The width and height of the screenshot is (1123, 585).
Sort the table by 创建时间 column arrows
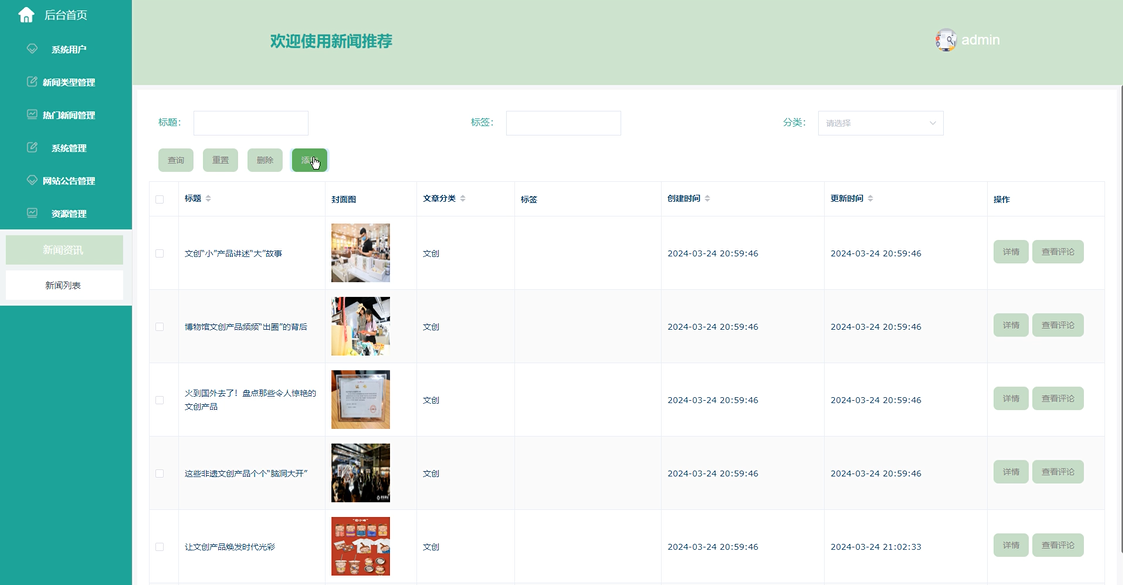point(707,198)
